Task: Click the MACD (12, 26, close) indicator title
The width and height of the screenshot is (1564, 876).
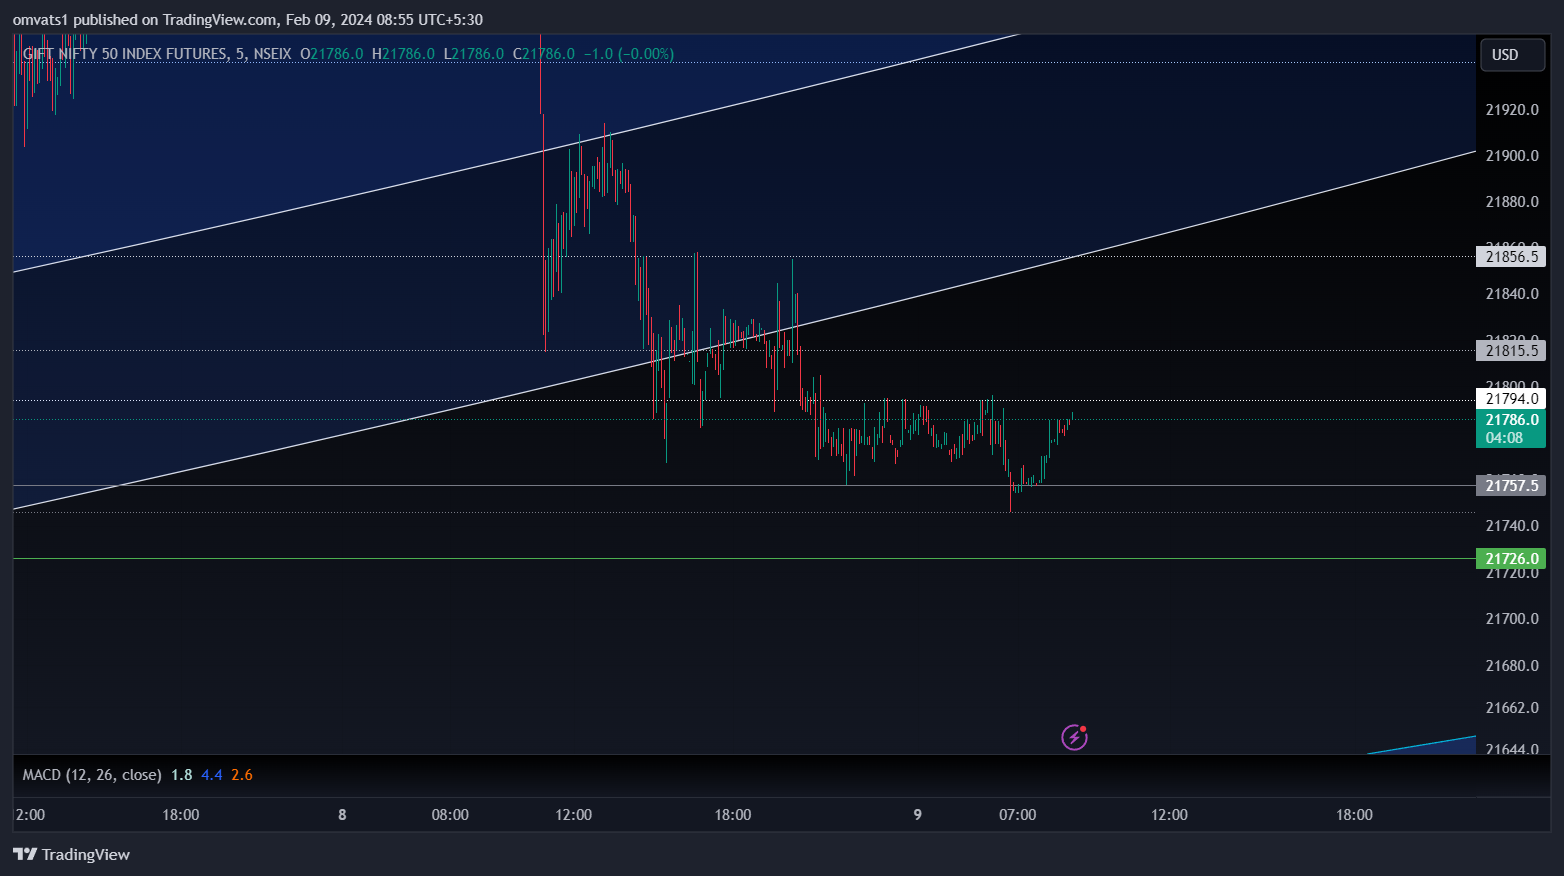Action: click(92, 775)
